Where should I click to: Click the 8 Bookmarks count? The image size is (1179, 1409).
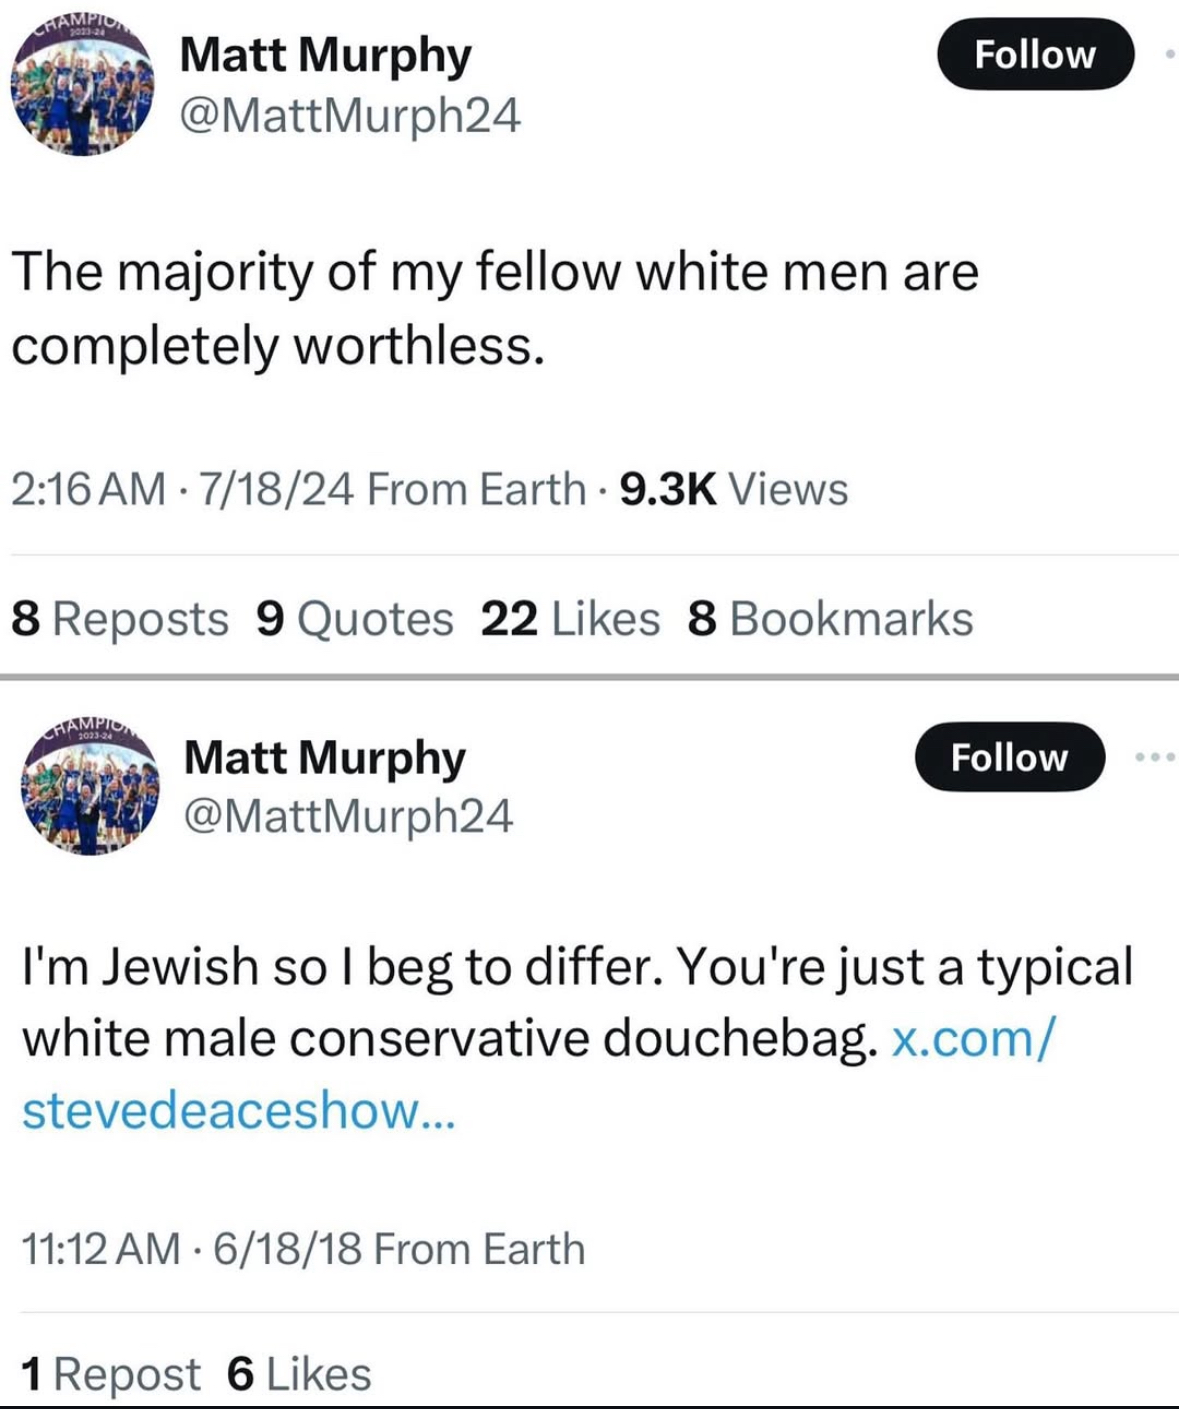[x=830, y=619]
